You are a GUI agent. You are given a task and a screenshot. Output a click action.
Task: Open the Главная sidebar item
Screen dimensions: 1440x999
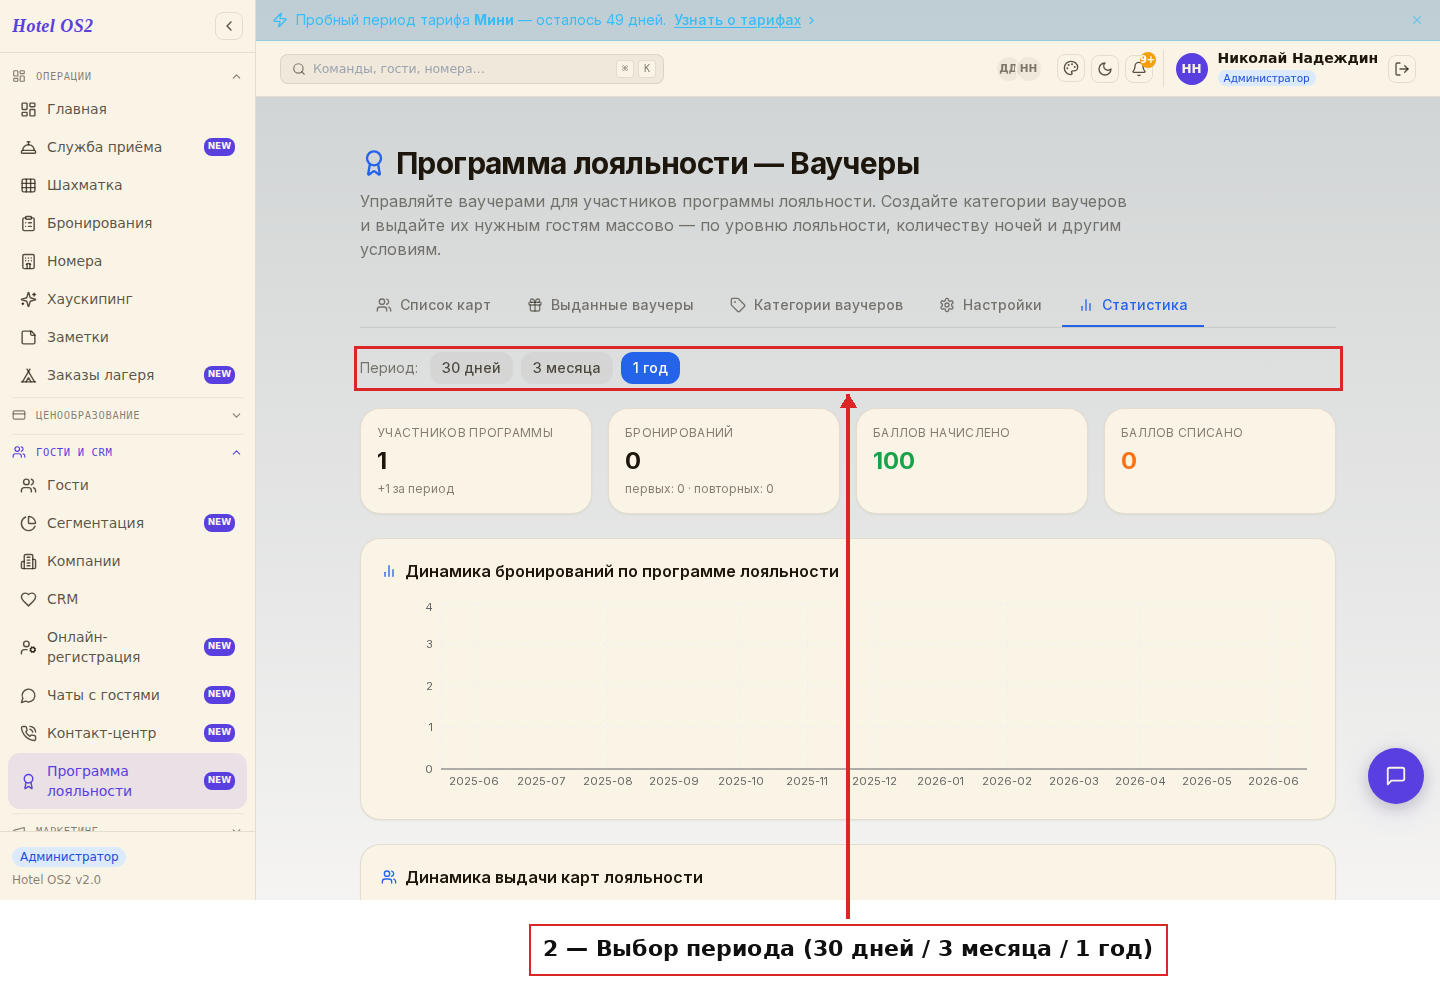pyautogui.click(x=127, y=109)
